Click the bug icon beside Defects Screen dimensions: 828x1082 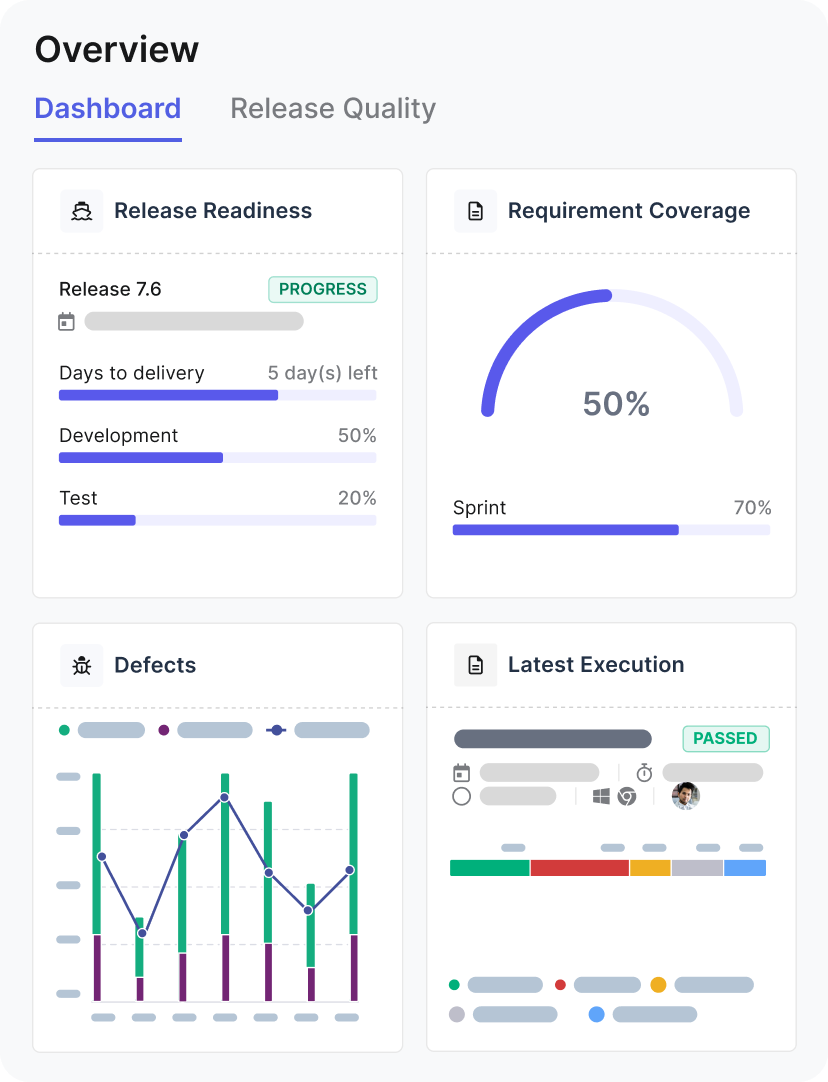click(82, 665)
